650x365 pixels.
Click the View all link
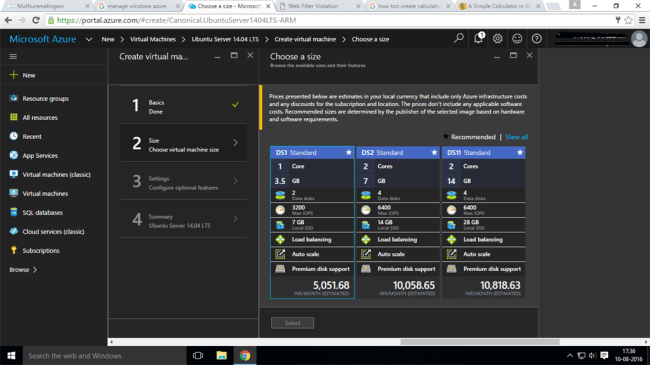517,137
